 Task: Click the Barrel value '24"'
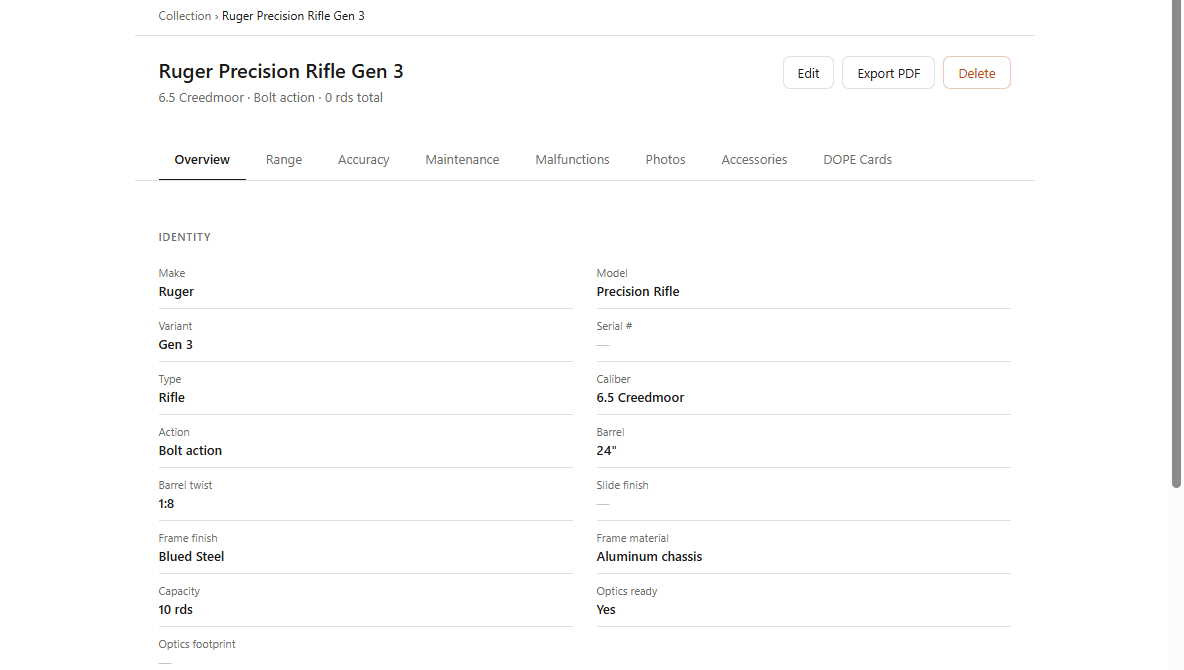pyautogui.click(x=606, y=450)
